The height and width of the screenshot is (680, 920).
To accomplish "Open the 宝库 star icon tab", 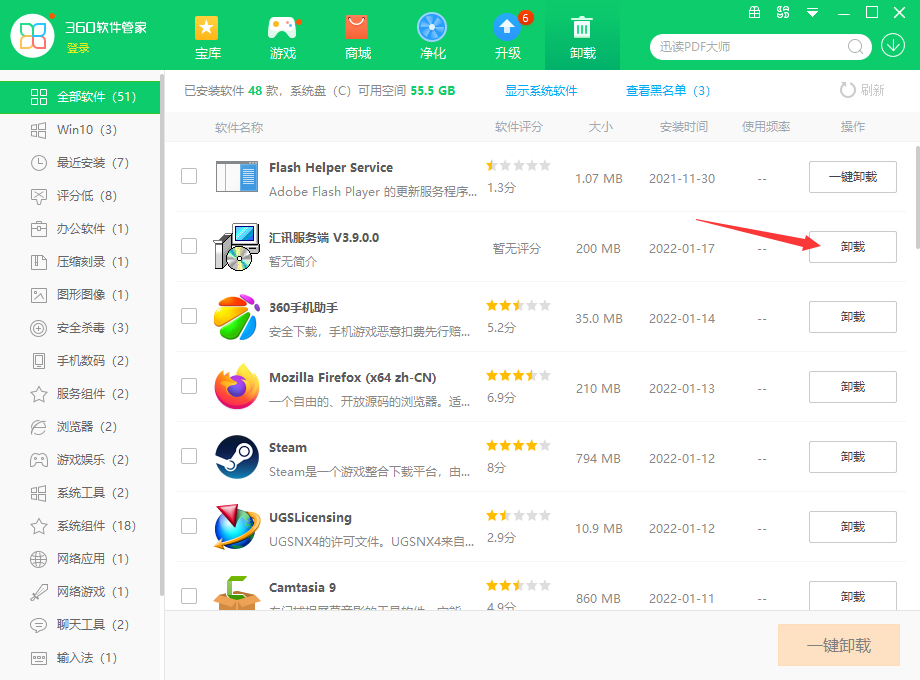I will tap(207, 38).
